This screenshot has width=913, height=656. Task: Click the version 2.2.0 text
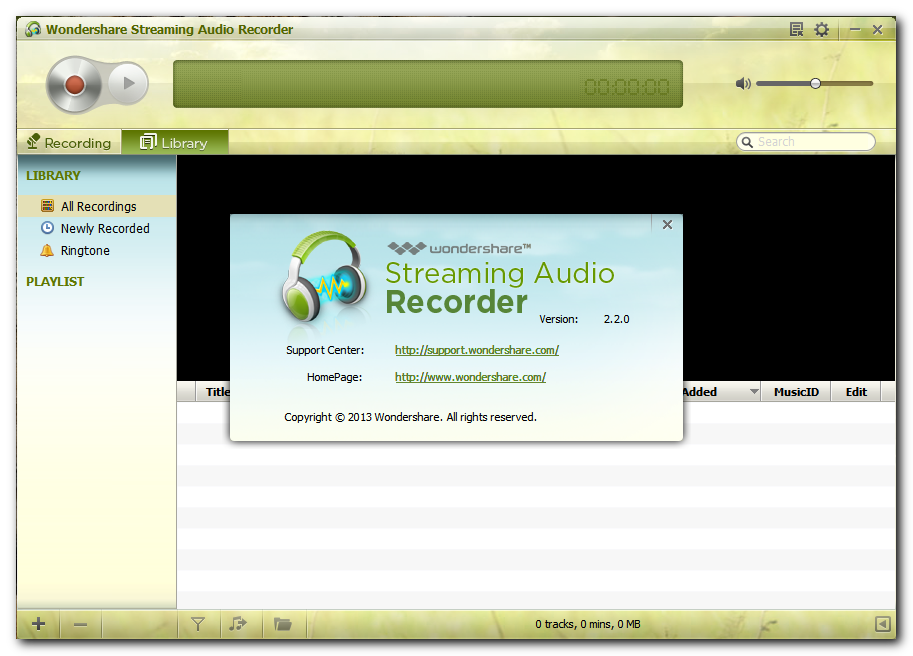pos(616,319)
